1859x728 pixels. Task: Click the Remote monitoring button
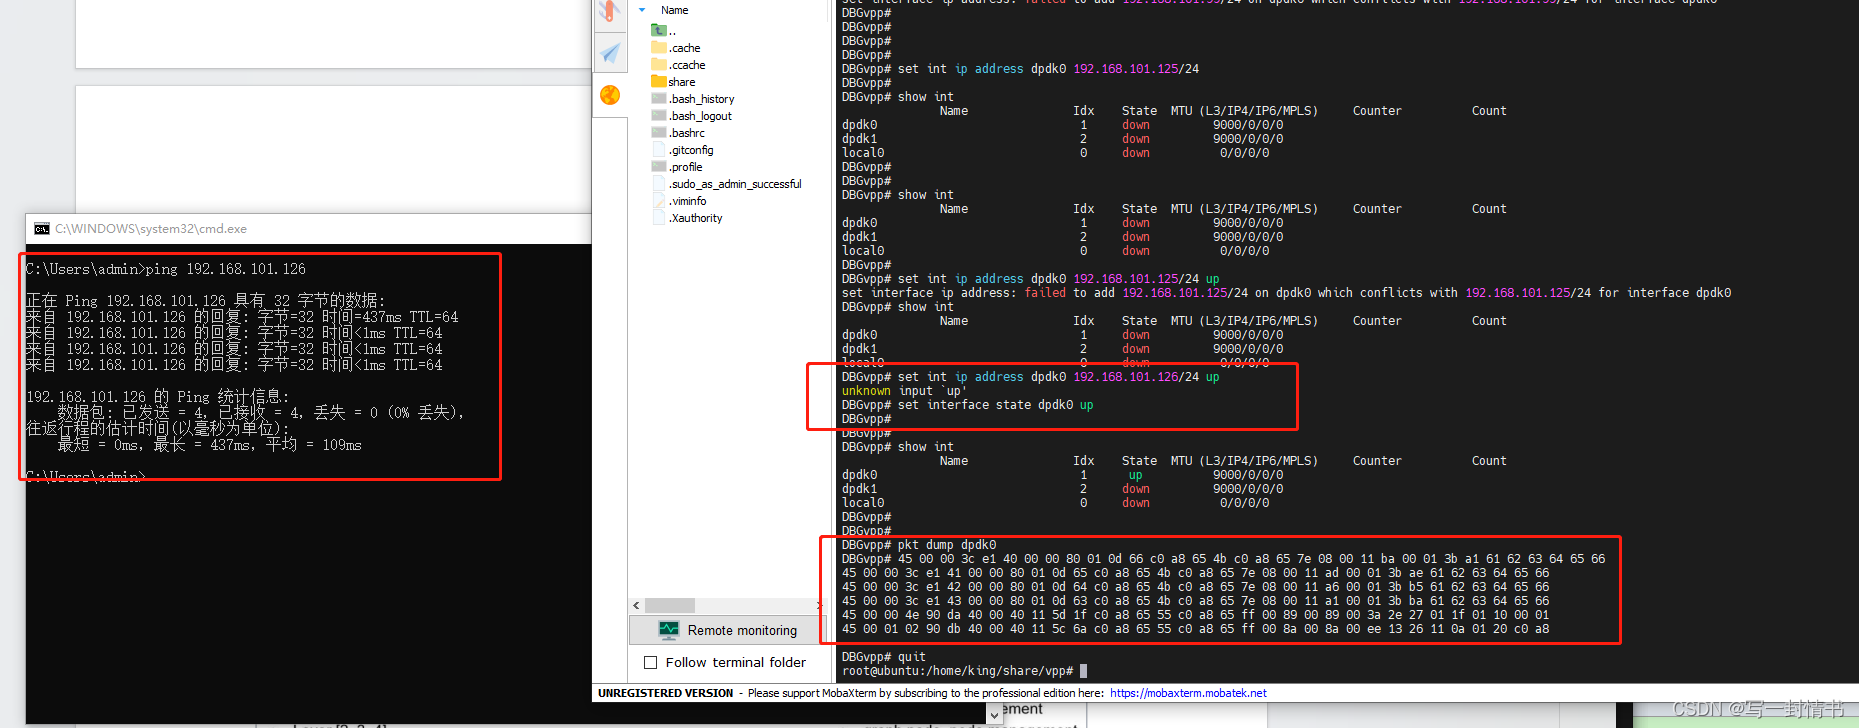pos(728,630)
